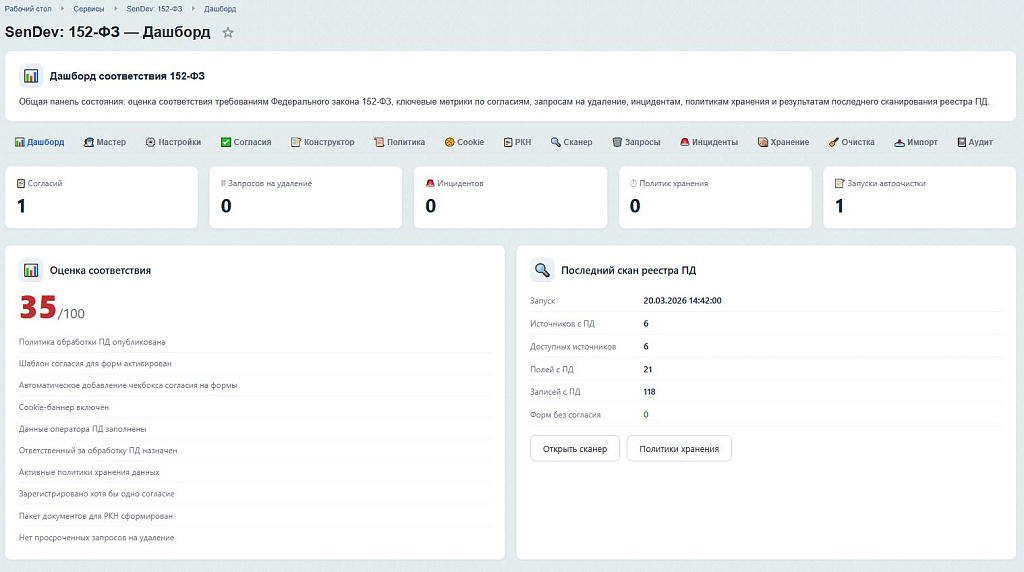Click the green checkmark Согласия icon
Image resolution: width=1024 pixels, height=572 pixels.
click(x=226, y=142)
